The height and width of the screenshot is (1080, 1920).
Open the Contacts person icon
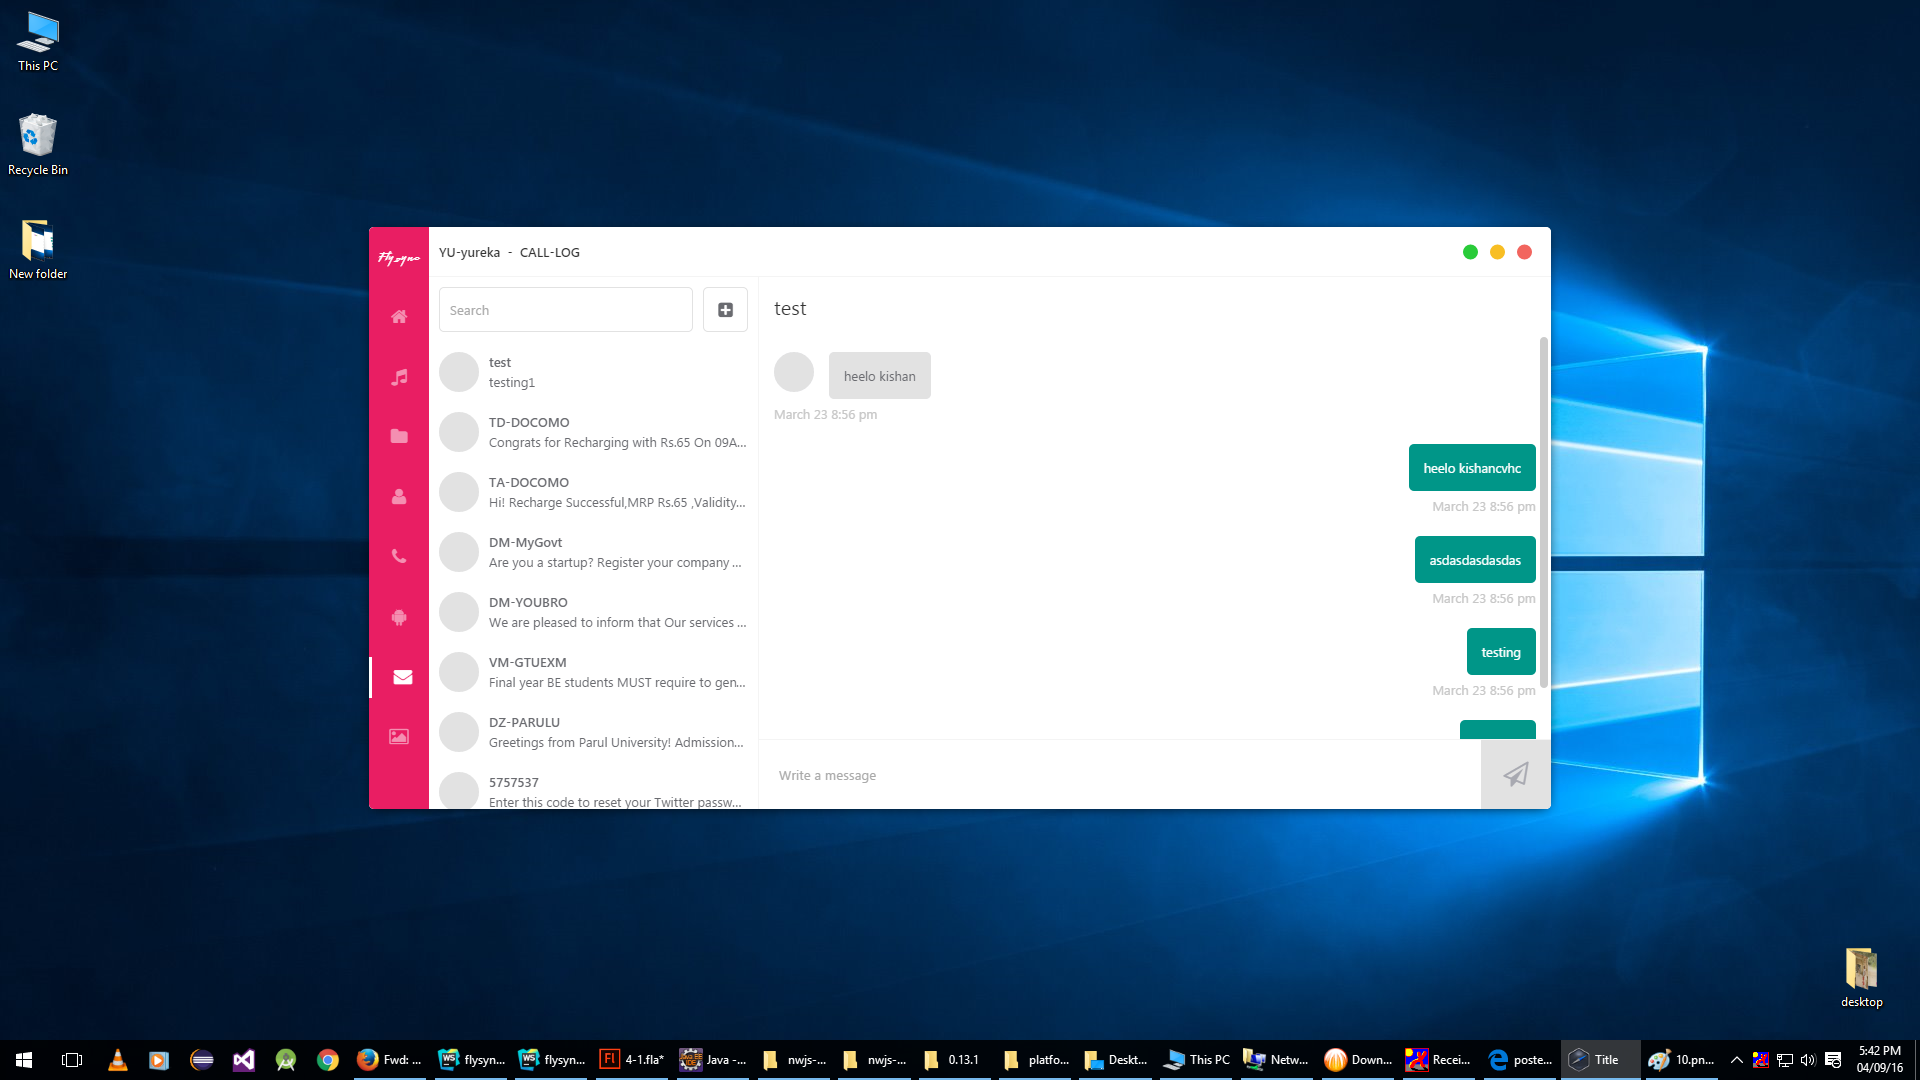[399, 496]
